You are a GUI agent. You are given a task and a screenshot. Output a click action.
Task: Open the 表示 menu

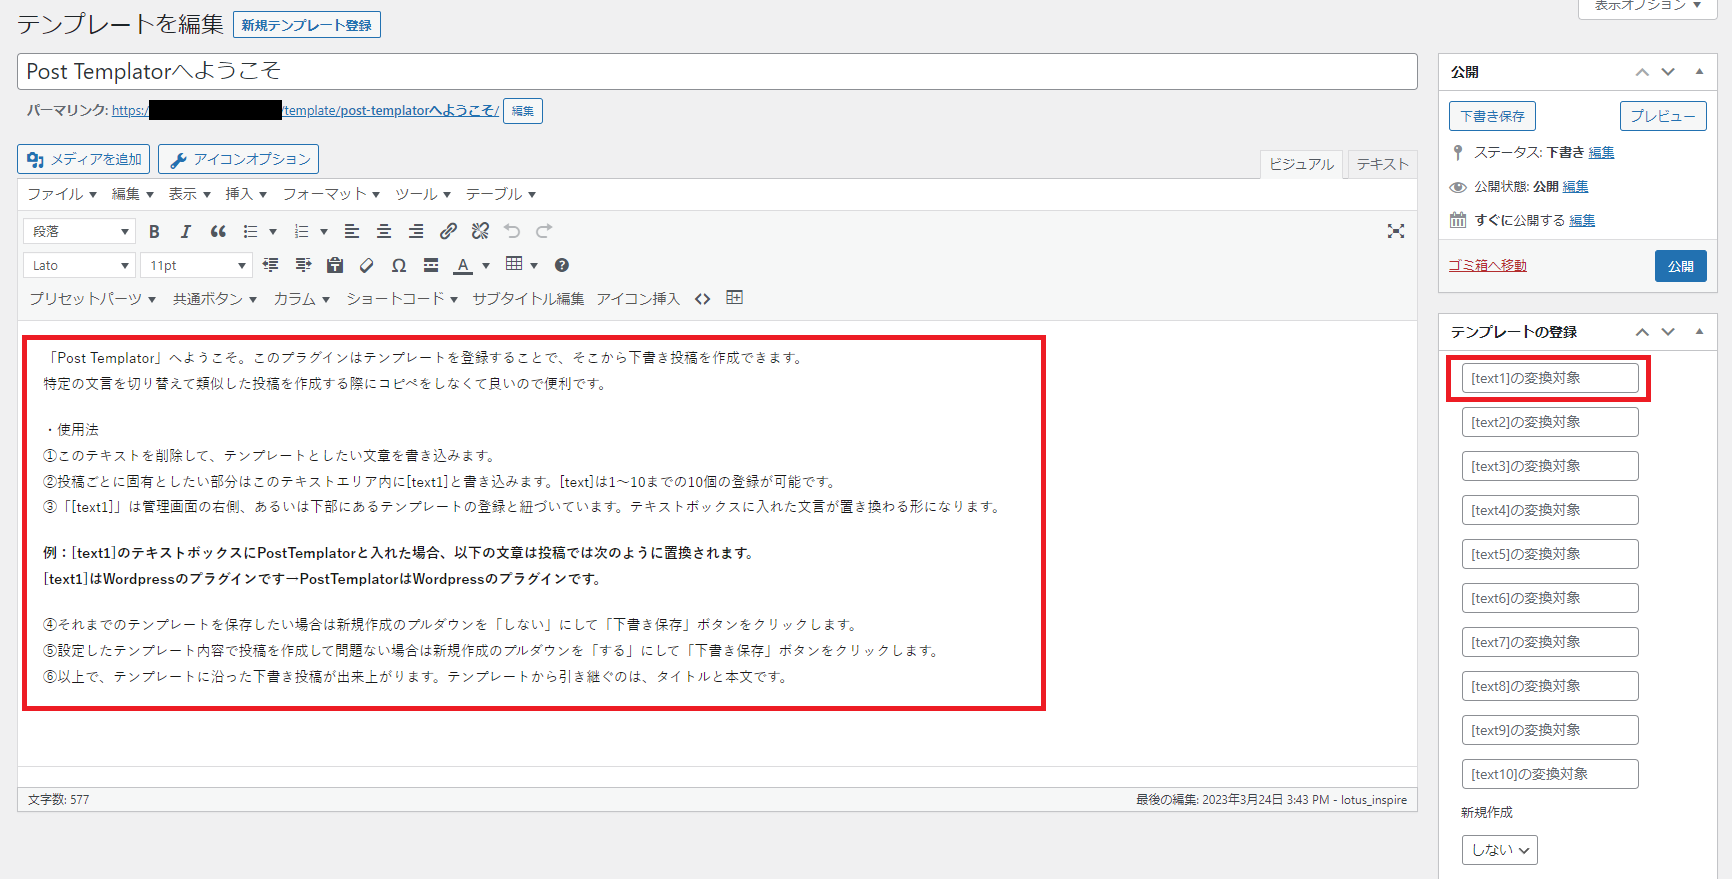pos(190,194)
